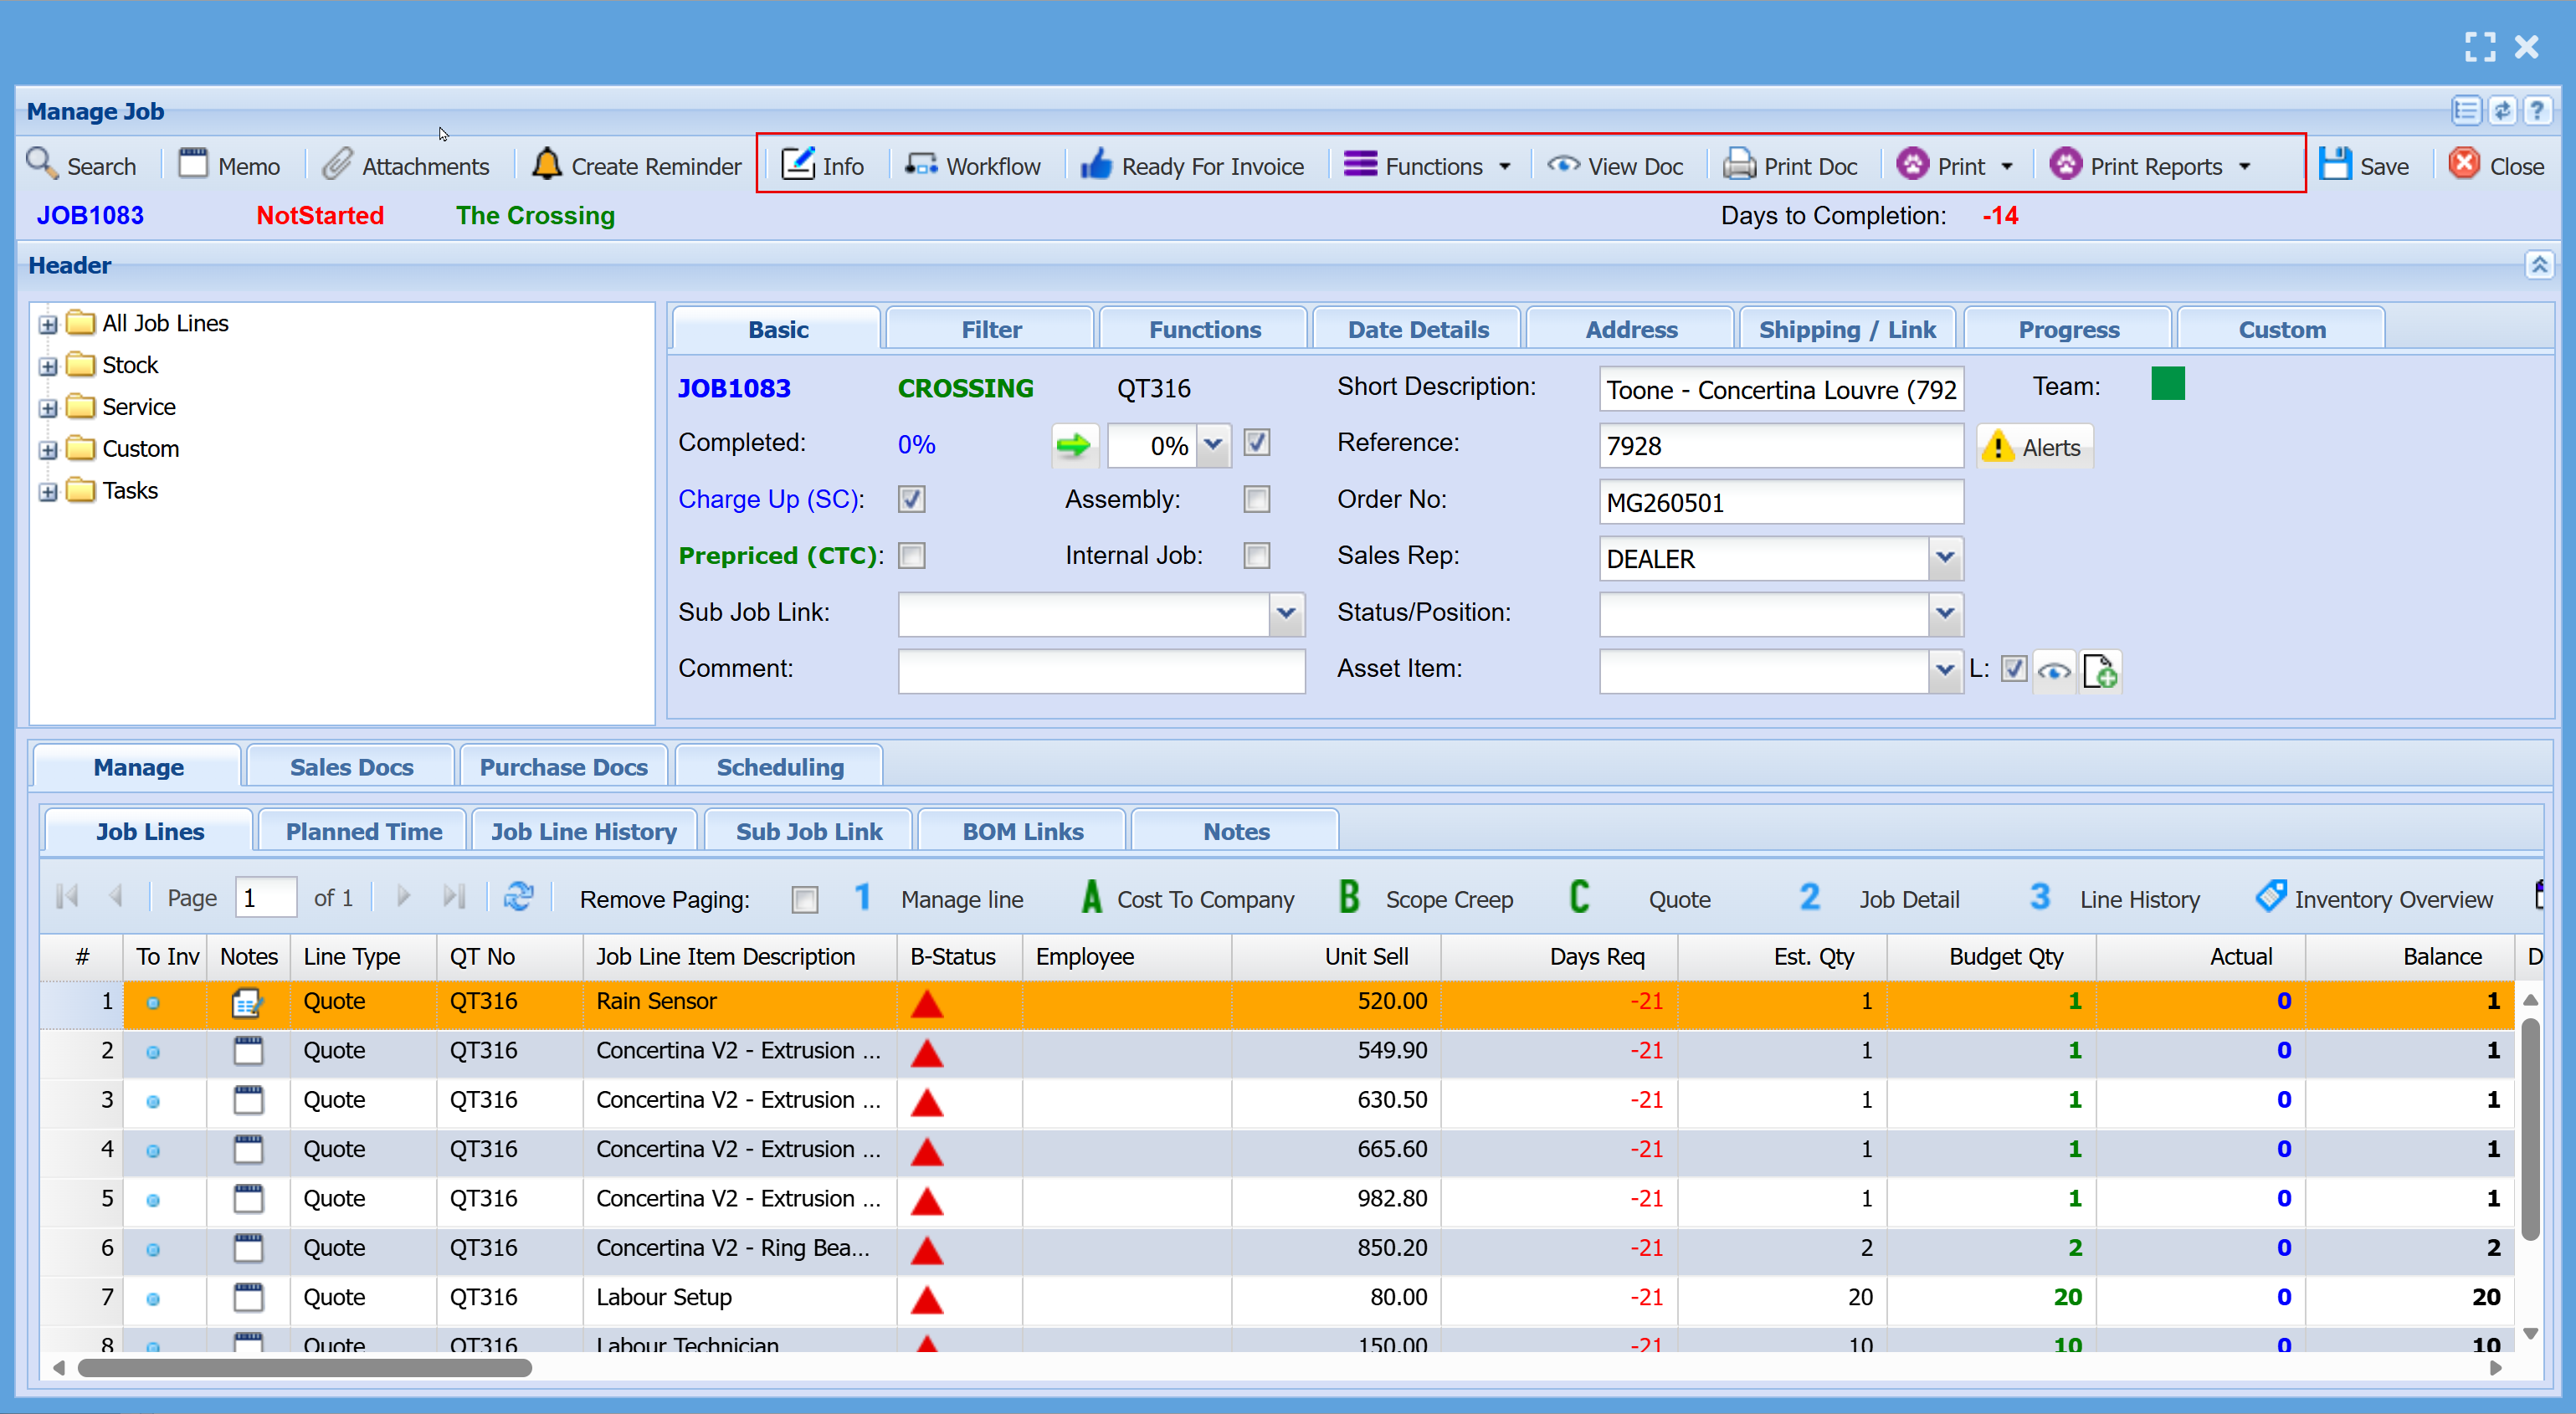Click the green arrow beside Completed percentage

1074,445
